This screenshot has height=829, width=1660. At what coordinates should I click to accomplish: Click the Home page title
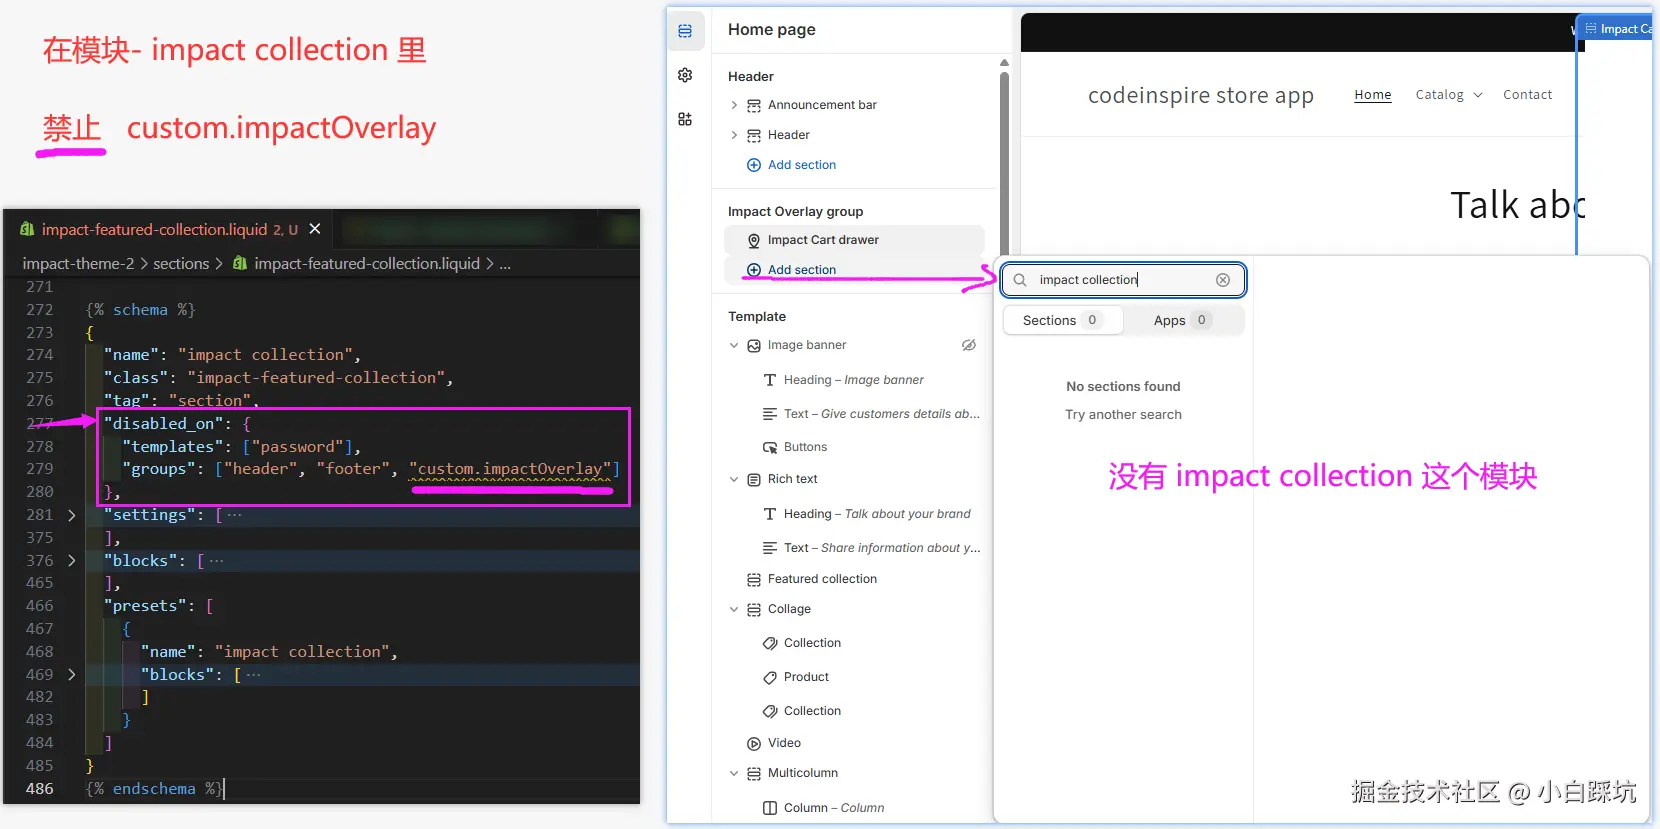tap(771, 30)
